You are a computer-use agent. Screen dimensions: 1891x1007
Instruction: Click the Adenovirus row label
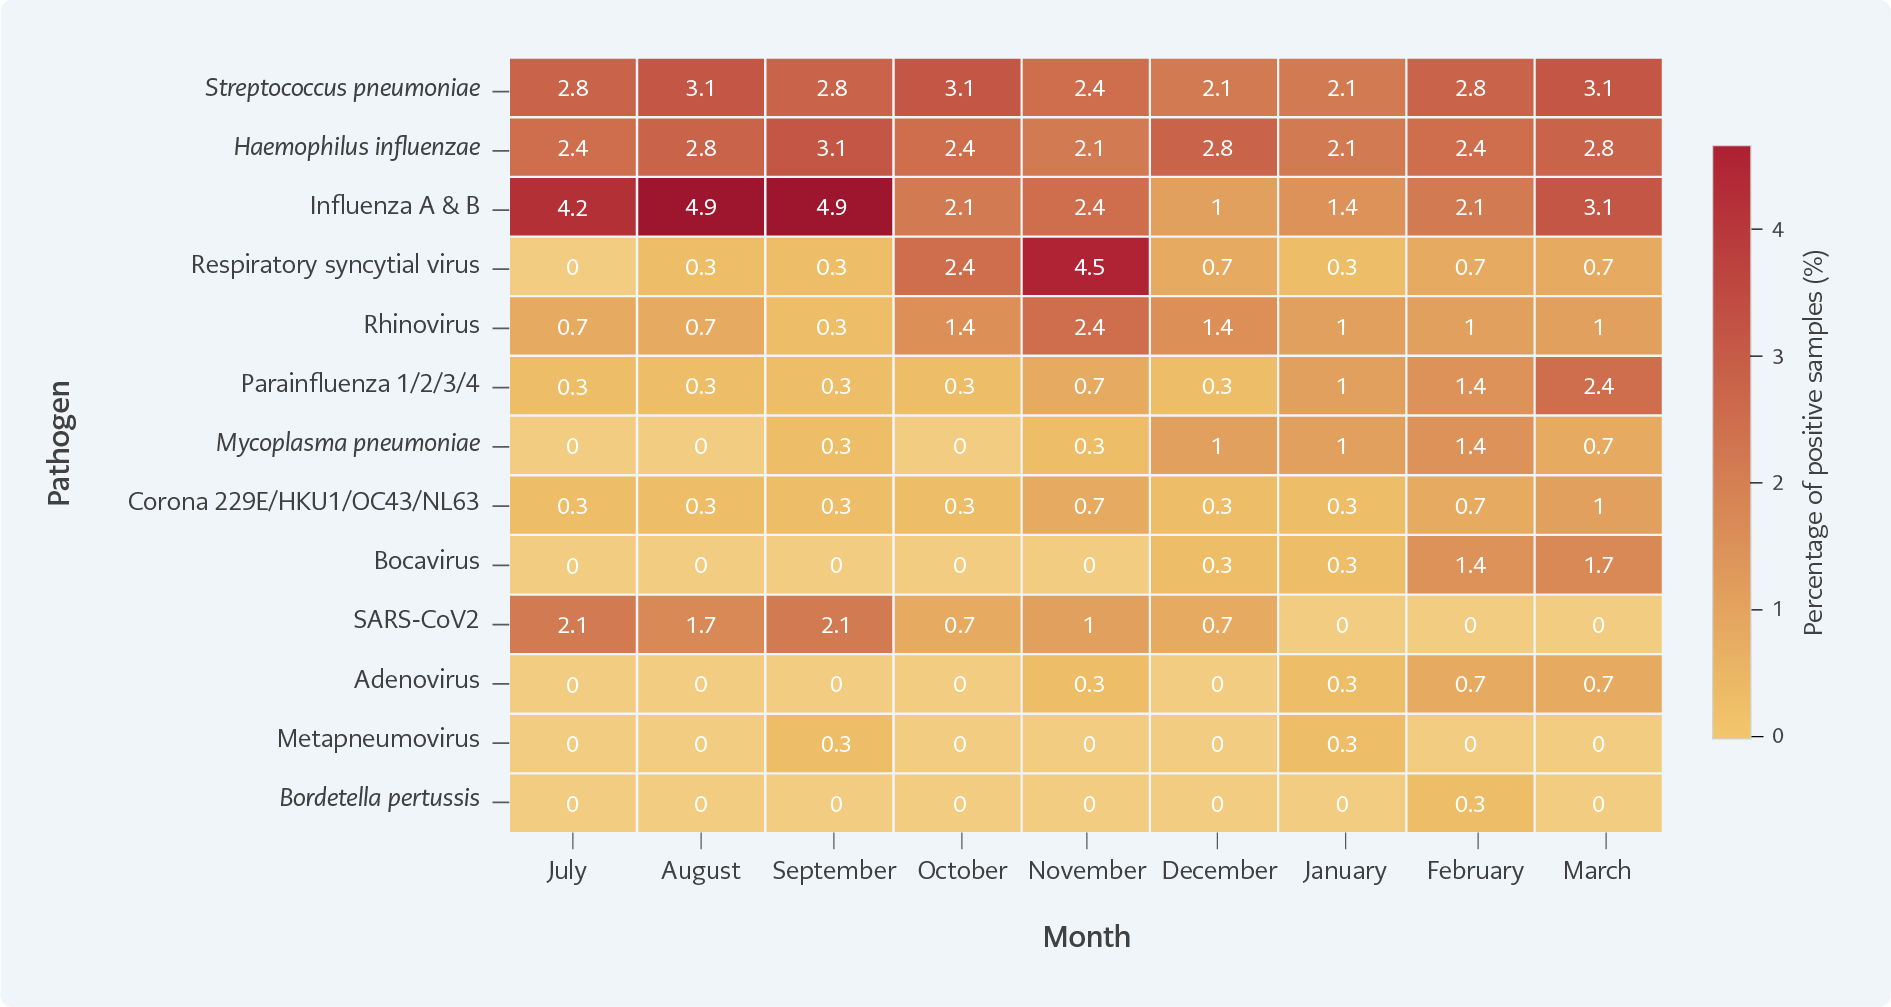tap(416, 680)
